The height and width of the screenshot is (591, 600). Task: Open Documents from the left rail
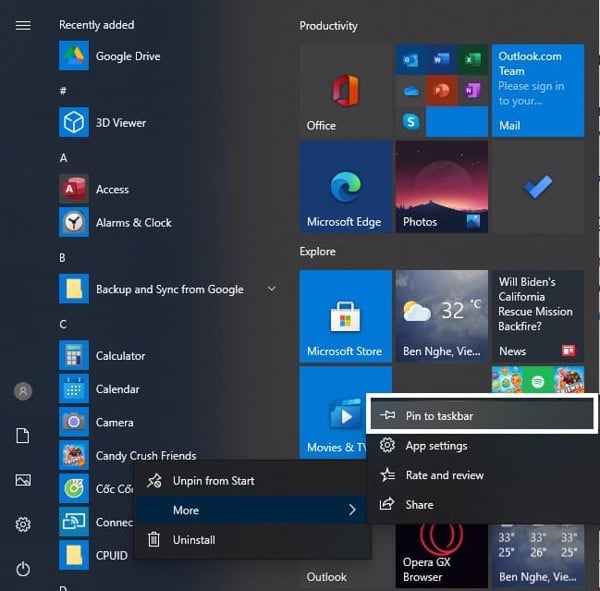tap(23, 436)
